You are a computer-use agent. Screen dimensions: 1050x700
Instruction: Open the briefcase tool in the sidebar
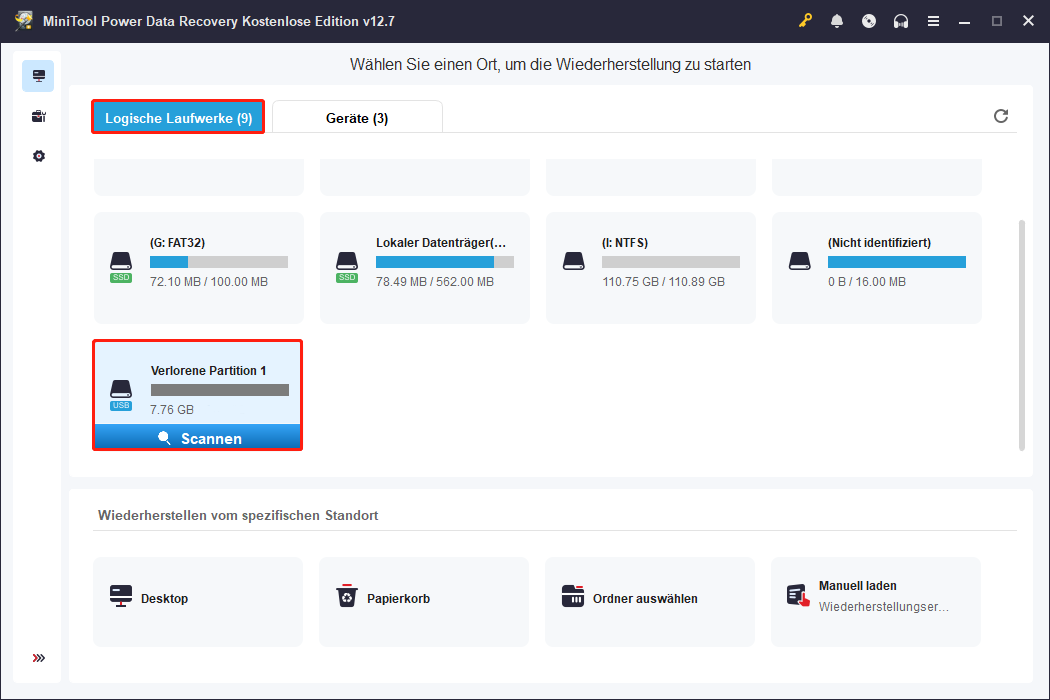pyautogui.click(x=38, y=116)
